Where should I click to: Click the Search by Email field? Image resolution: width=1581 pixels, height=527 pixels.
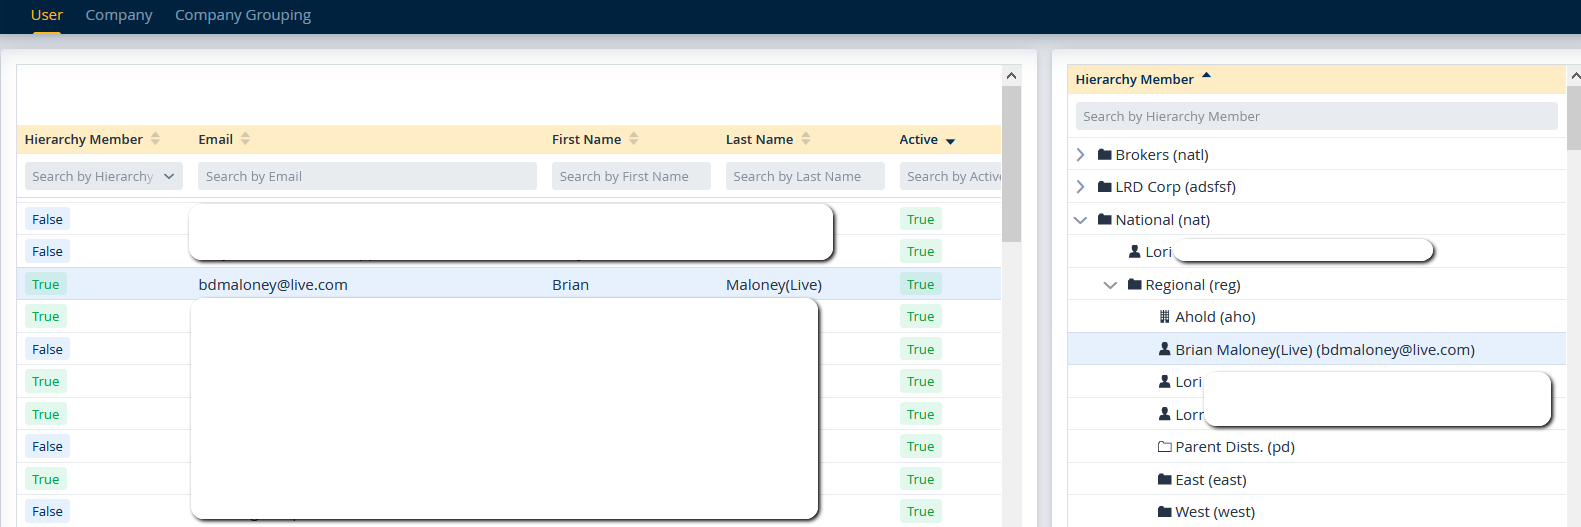point(367,176)
